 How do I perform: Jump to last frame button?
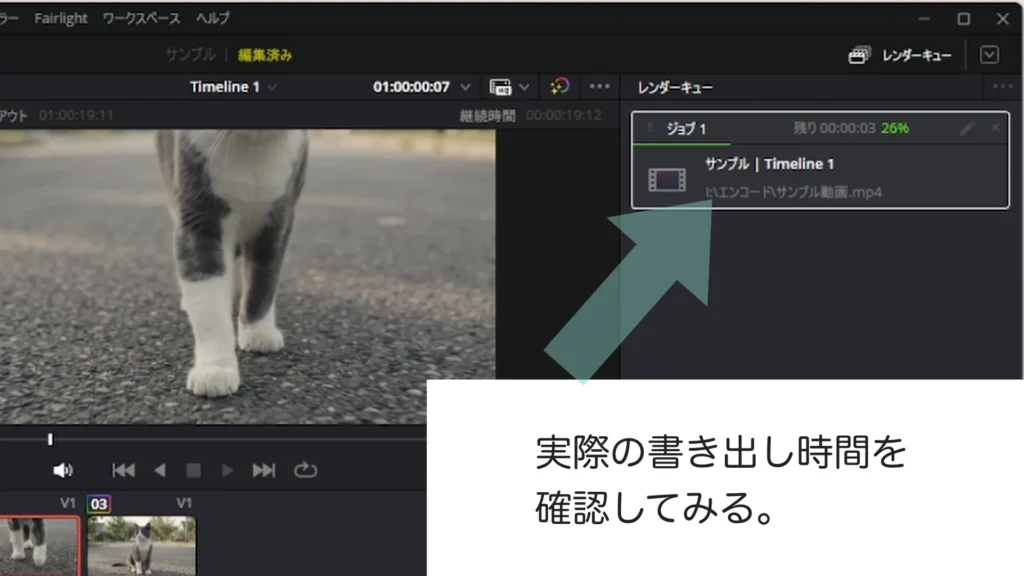click(264, 470)
